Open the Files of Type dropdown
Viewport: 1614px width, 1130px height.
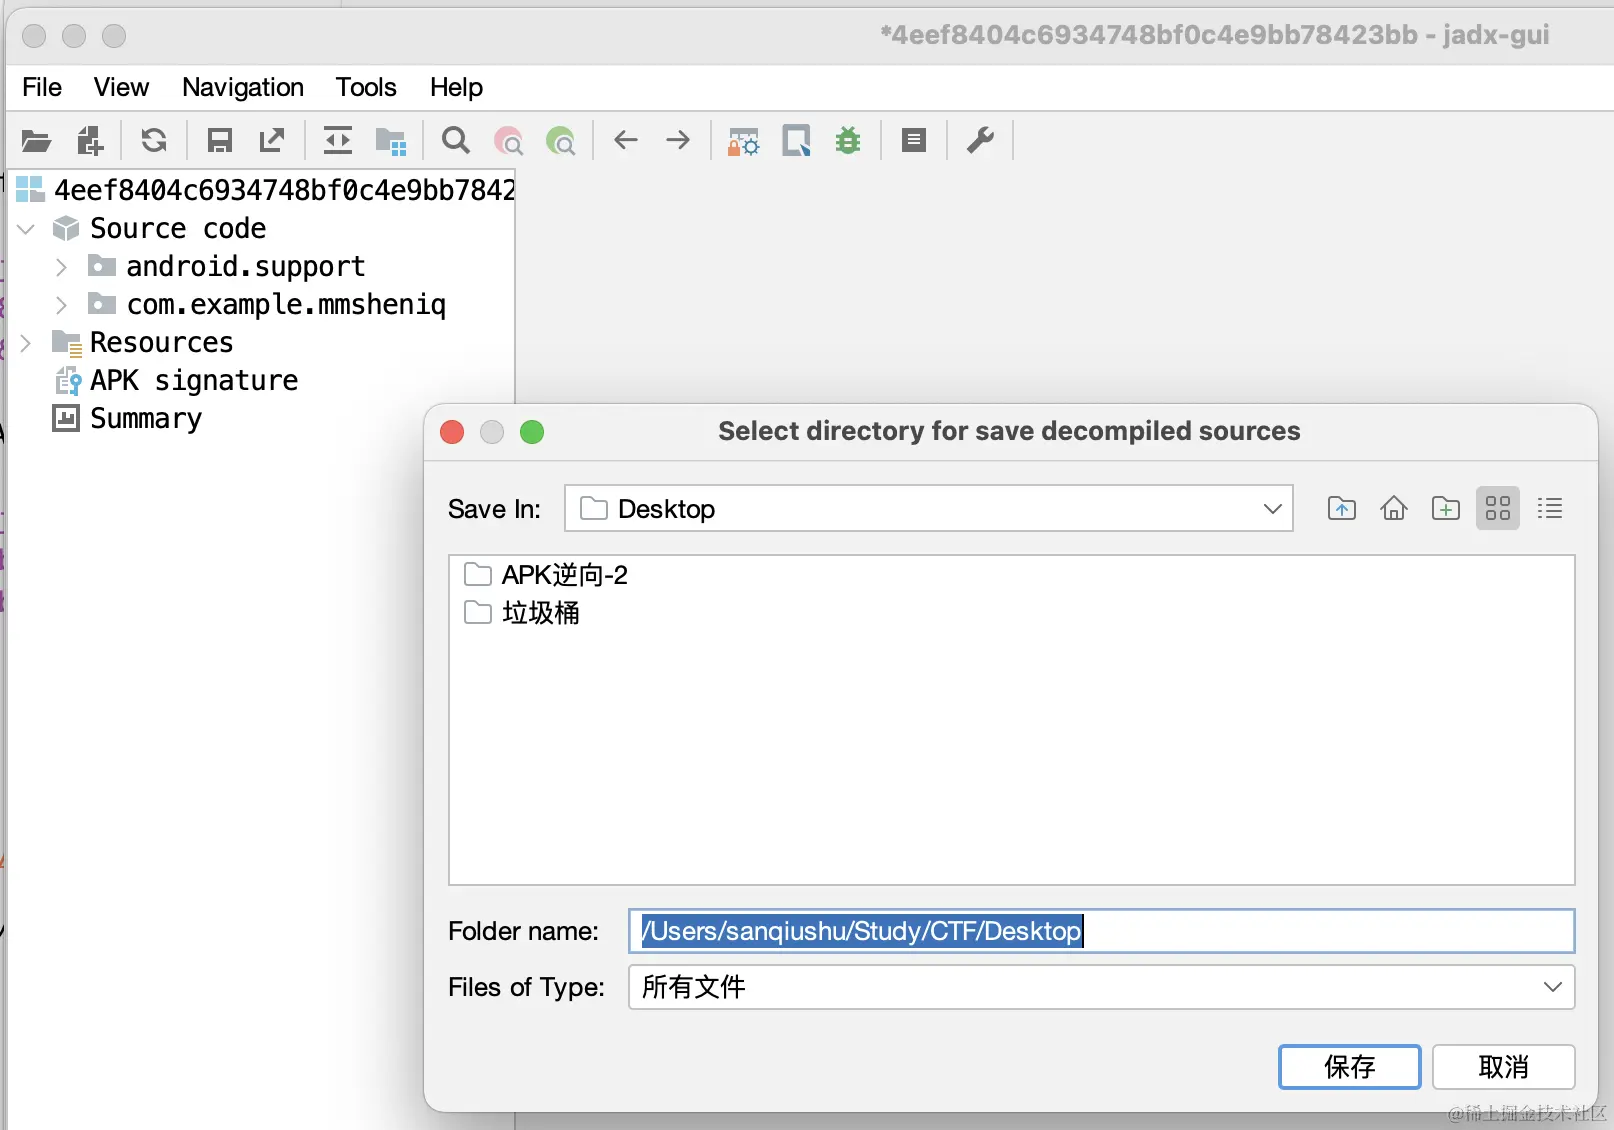(x=1101, y=987)
